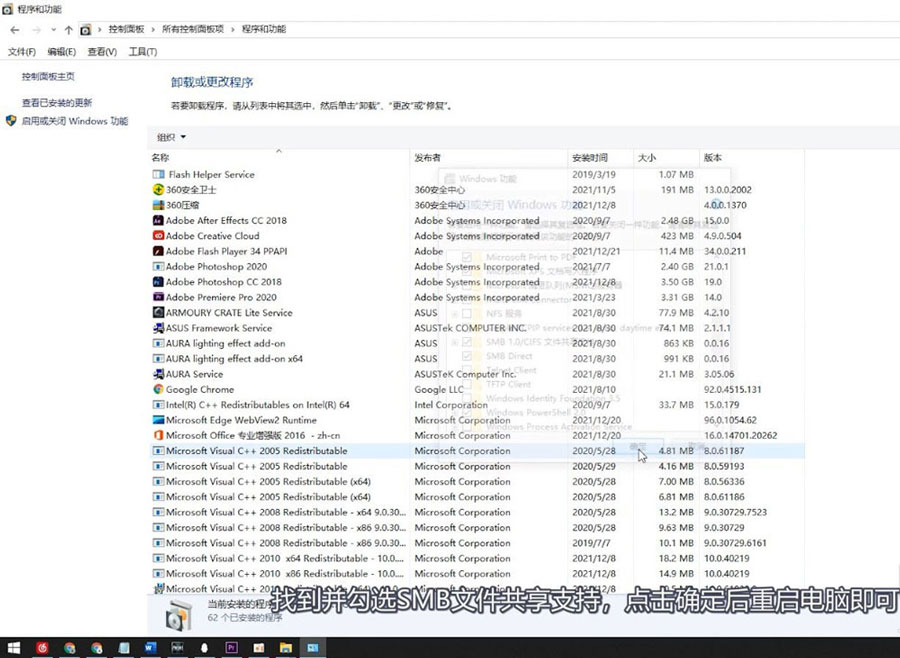The height and width of the screenshot is (658, 900).
Task: Open the QQ penguin taskbar icon
Action: (204, 648)
